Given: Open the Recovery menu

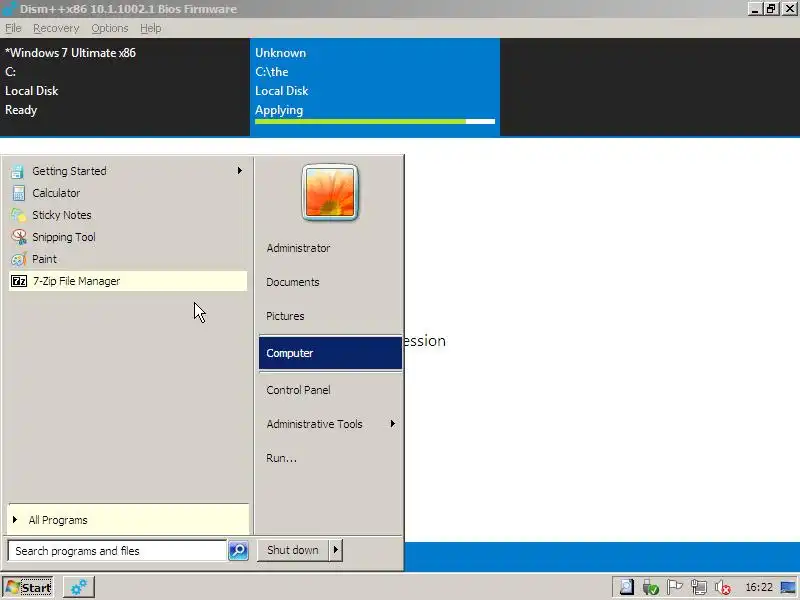Looking at the screenshot, I should point(56,28).
